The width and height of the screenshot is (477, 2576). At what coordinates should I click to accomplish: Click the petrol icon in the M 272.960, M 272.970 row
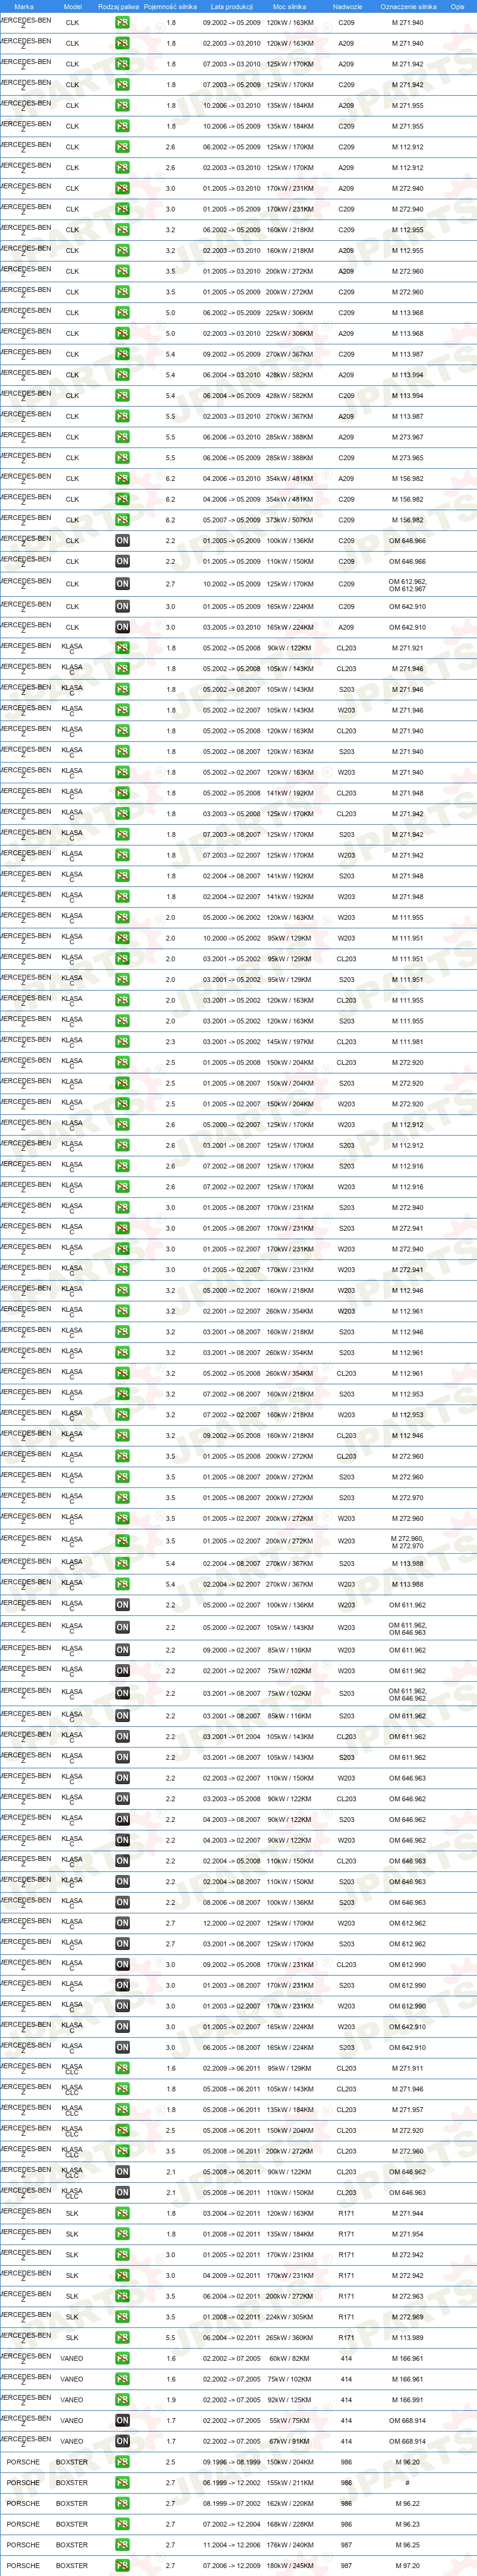pos(122,1541)
